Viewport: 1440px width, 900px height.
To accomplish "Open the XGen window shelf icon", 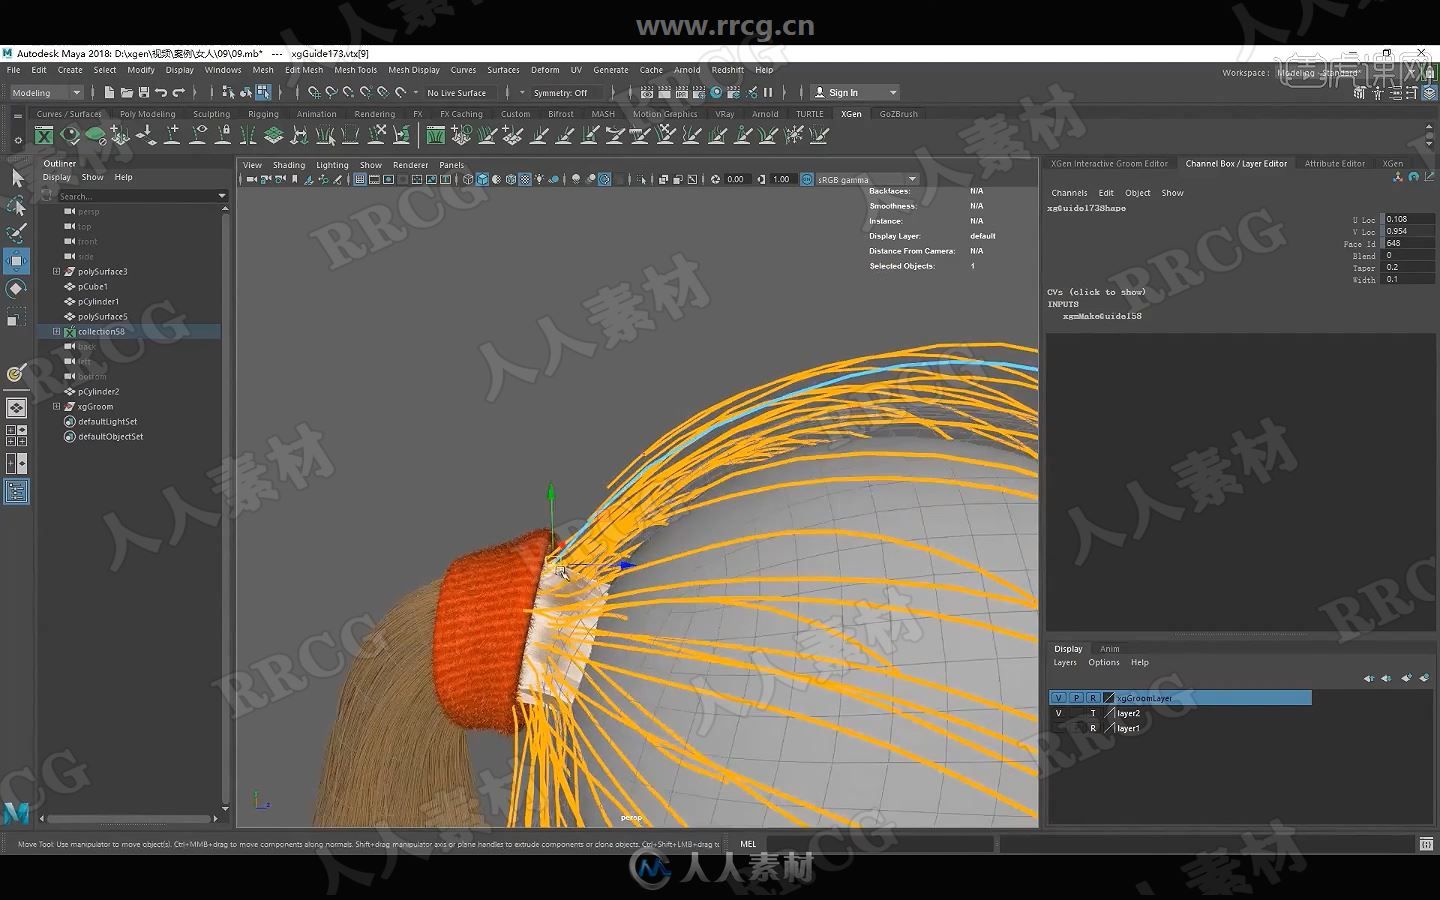I will tap(44, 135).
